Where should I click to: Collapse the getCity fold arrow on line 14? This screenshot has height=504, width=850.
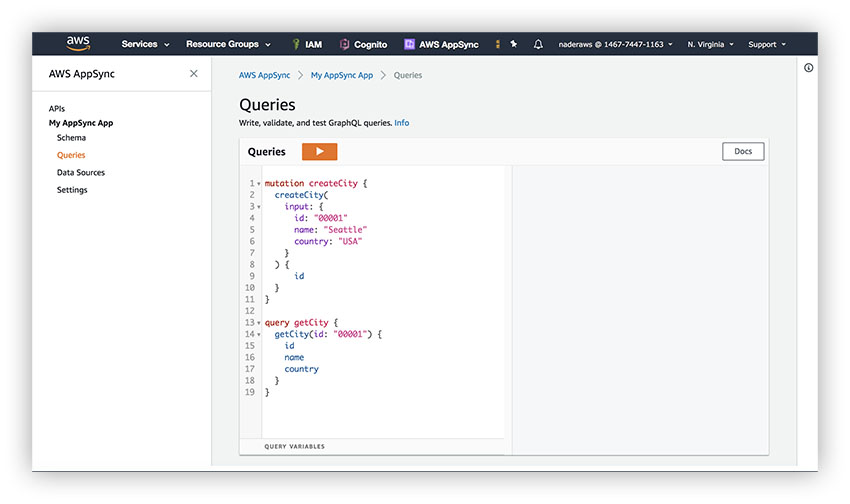tap(259, 334)
